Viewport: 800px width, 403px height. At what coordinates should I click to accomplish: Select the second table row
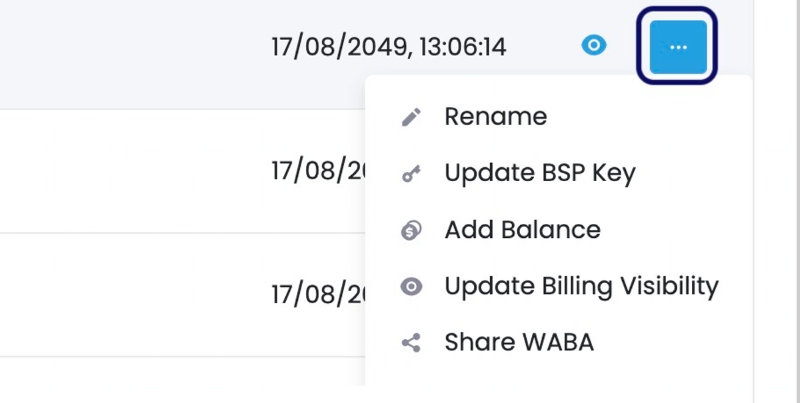pos(183,171)
